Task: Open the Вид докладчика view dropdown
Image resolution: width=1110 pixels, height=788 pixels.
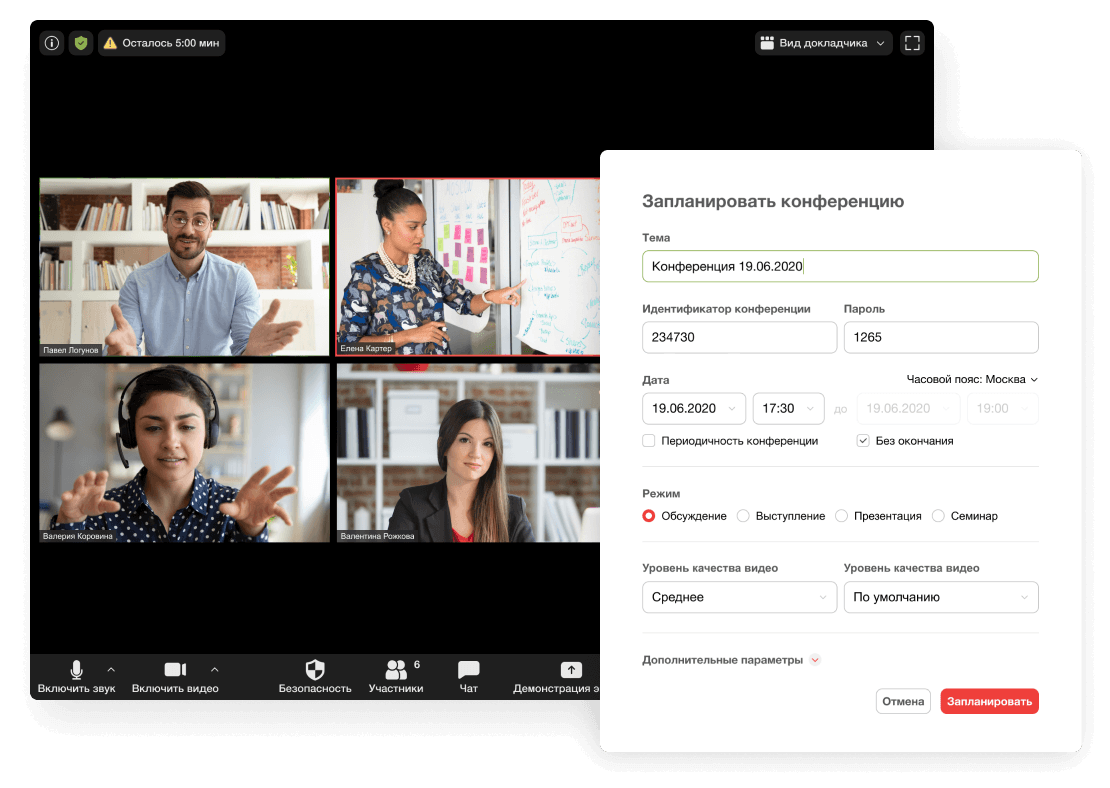Action: [823, 43]
